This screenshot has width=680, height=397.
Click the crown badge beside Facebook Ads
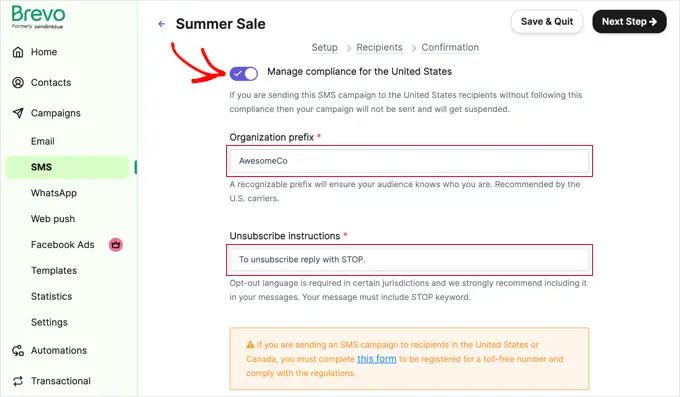(115, 245)
